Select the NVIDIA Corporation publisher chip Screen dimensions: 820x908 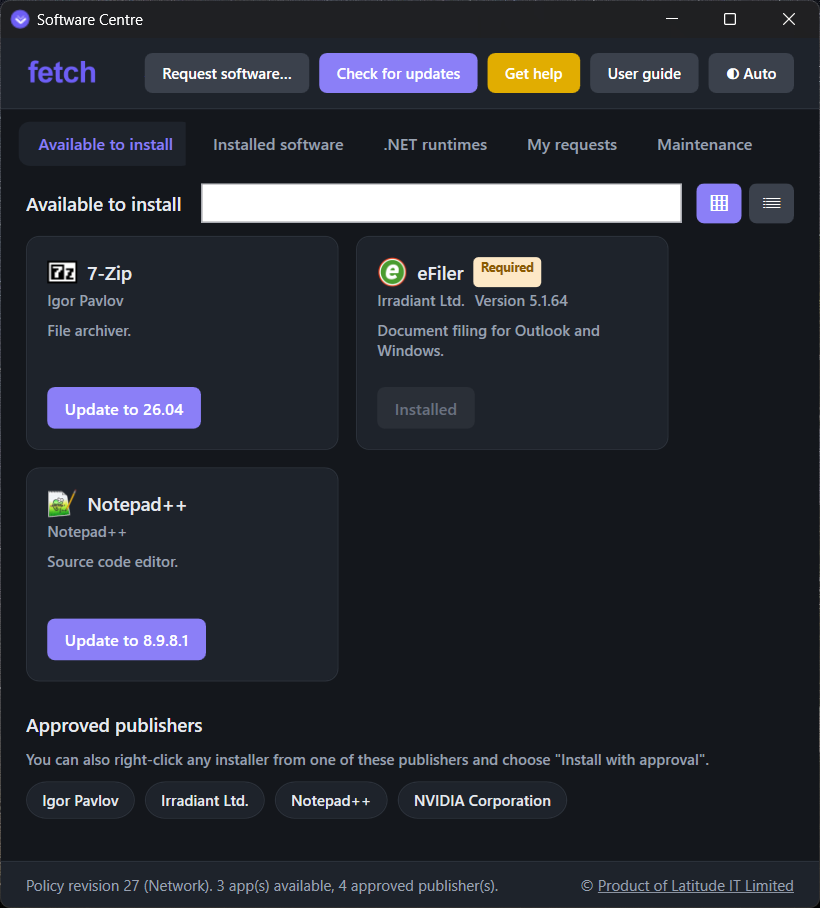pos(482,800)
